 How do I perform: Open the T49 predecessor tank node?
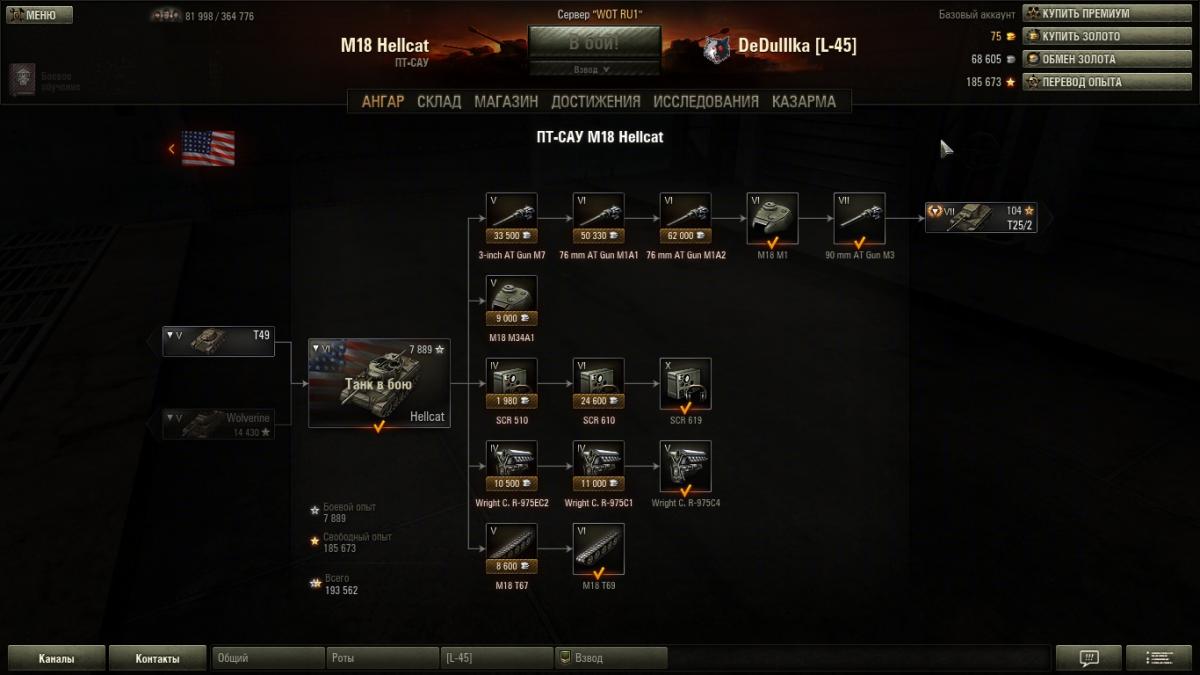(219, 341)
